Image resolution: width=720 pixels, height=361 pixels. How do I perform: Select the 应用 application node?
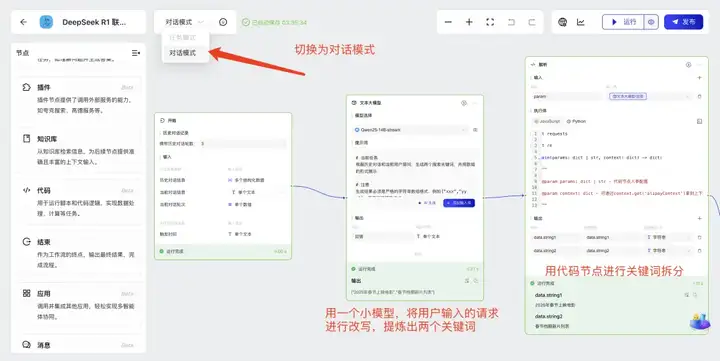tap(79, 305)
